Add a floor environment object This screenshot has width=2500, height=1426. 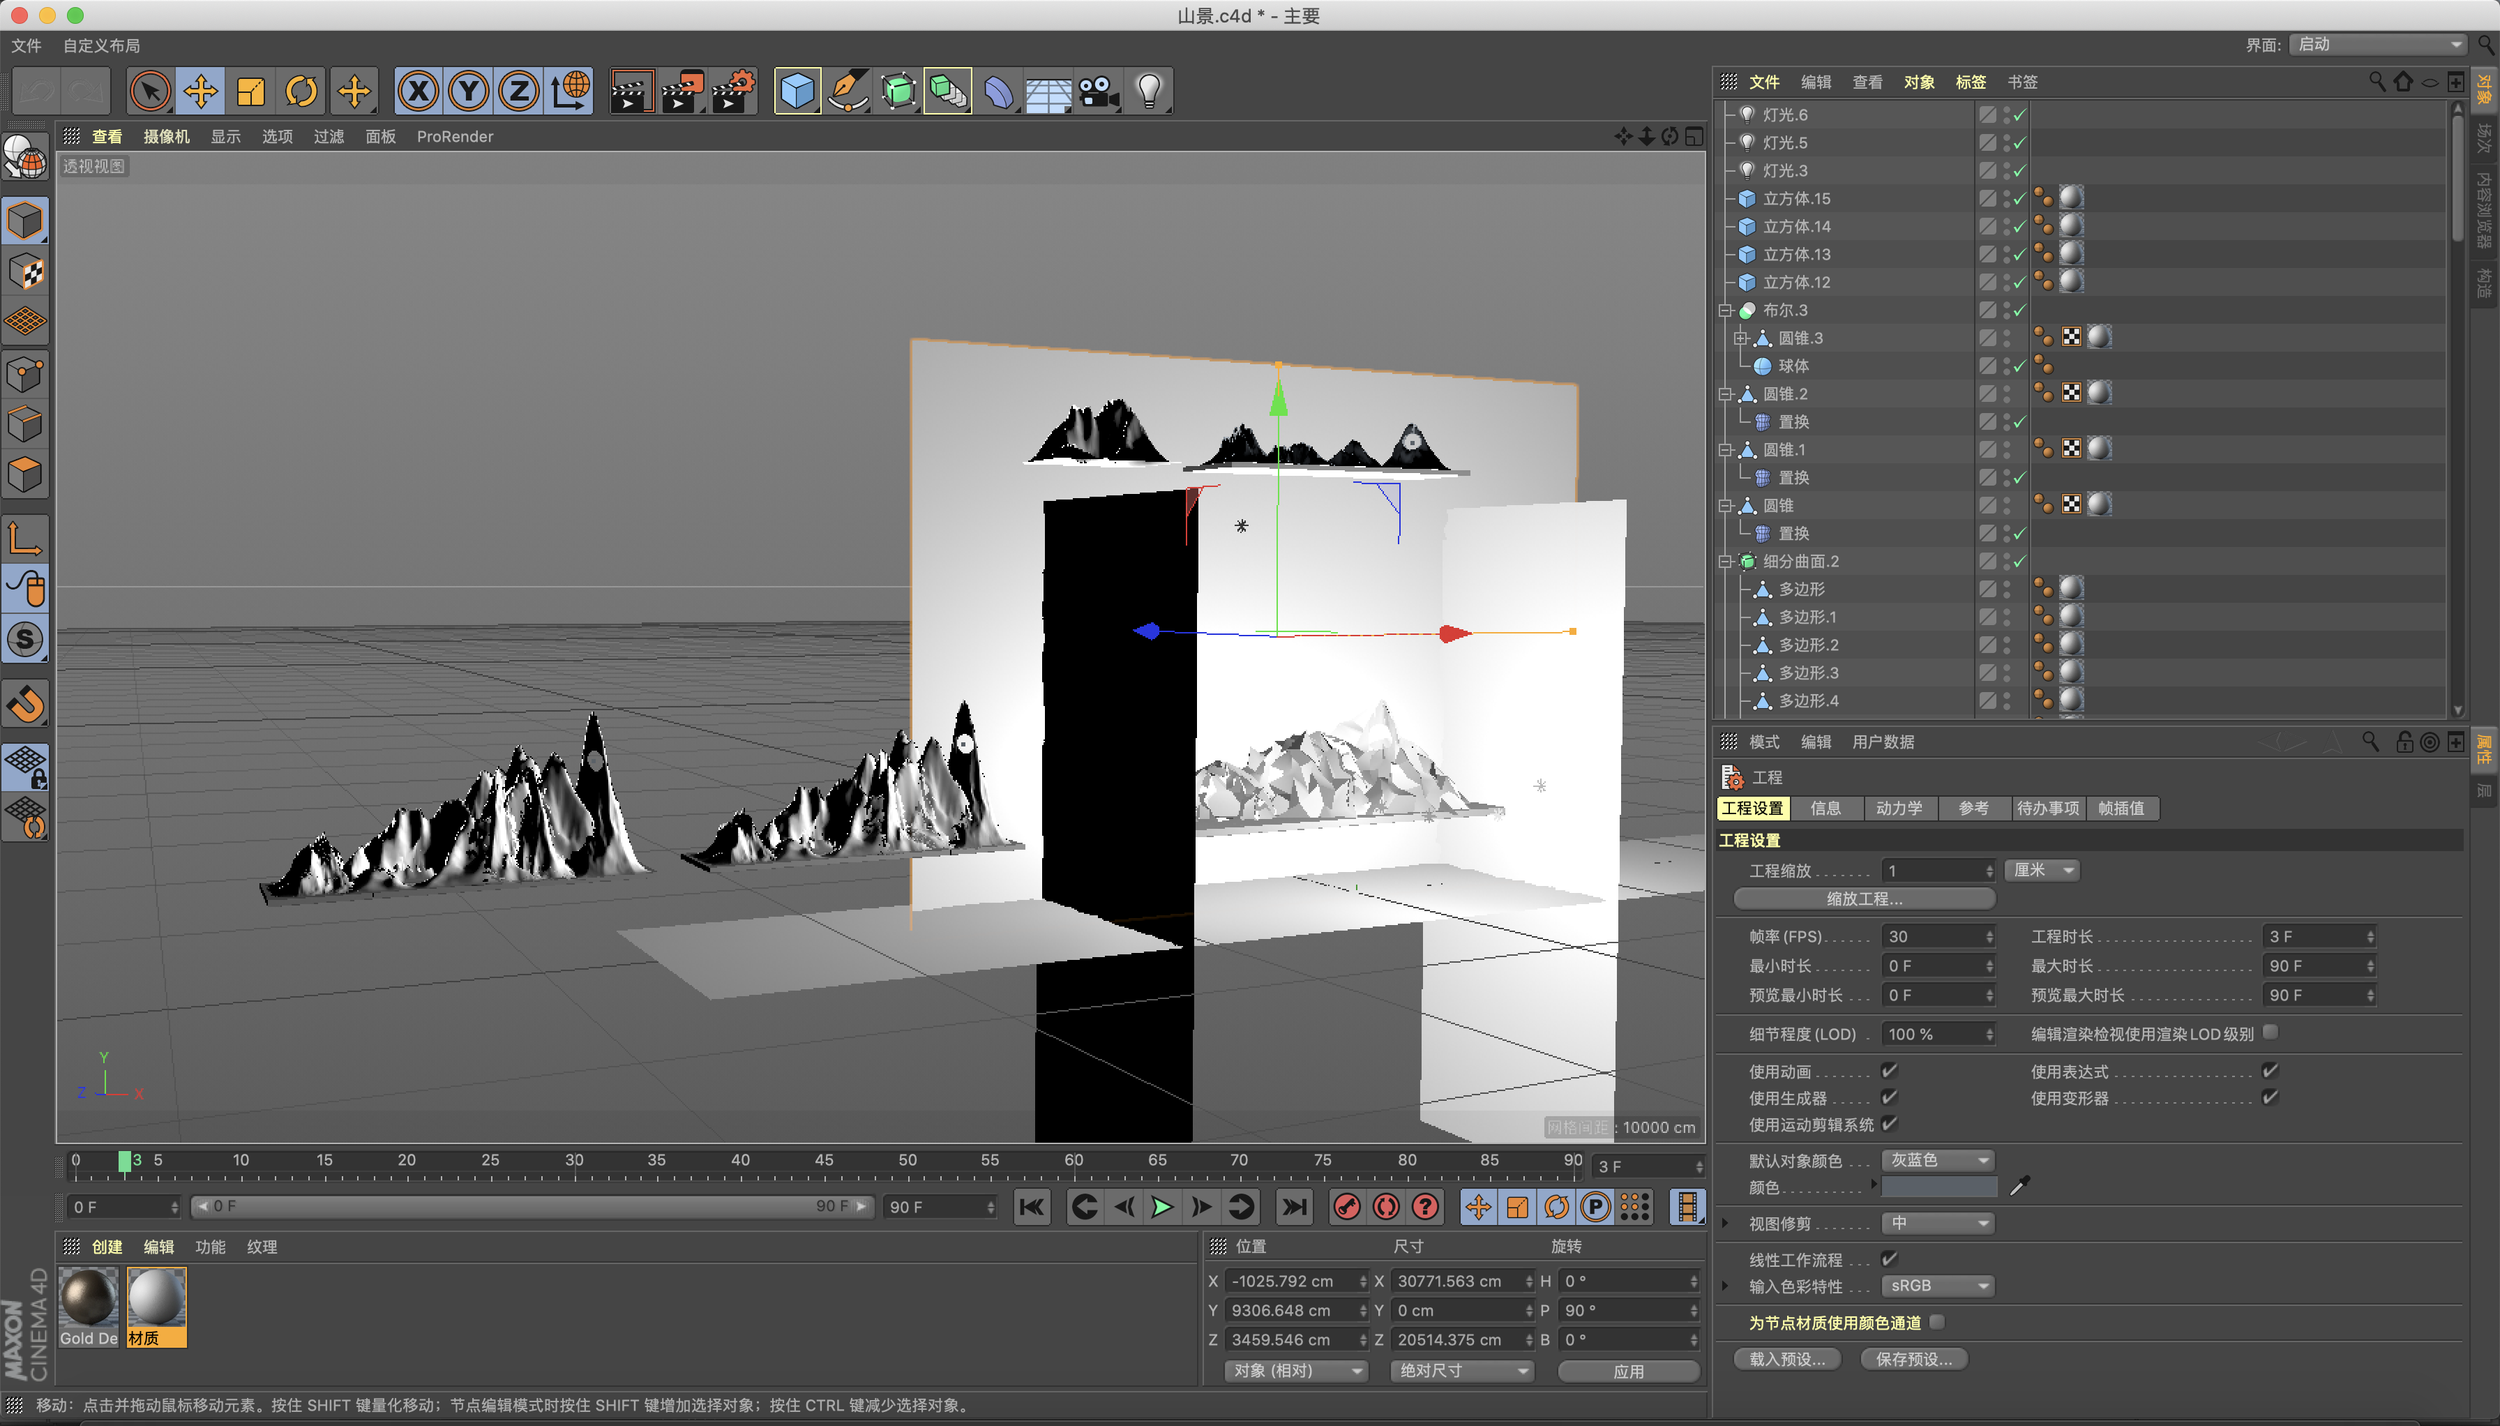point(1048,92)
